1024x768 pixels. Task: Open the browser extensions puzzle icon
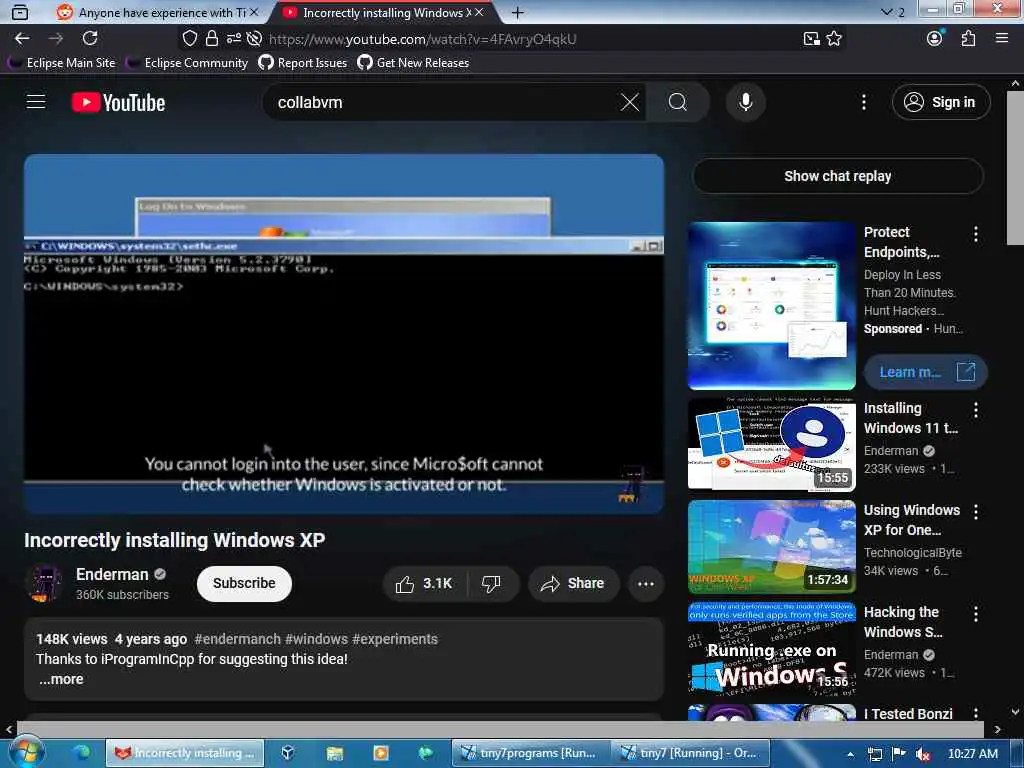[x=968, y=39]
